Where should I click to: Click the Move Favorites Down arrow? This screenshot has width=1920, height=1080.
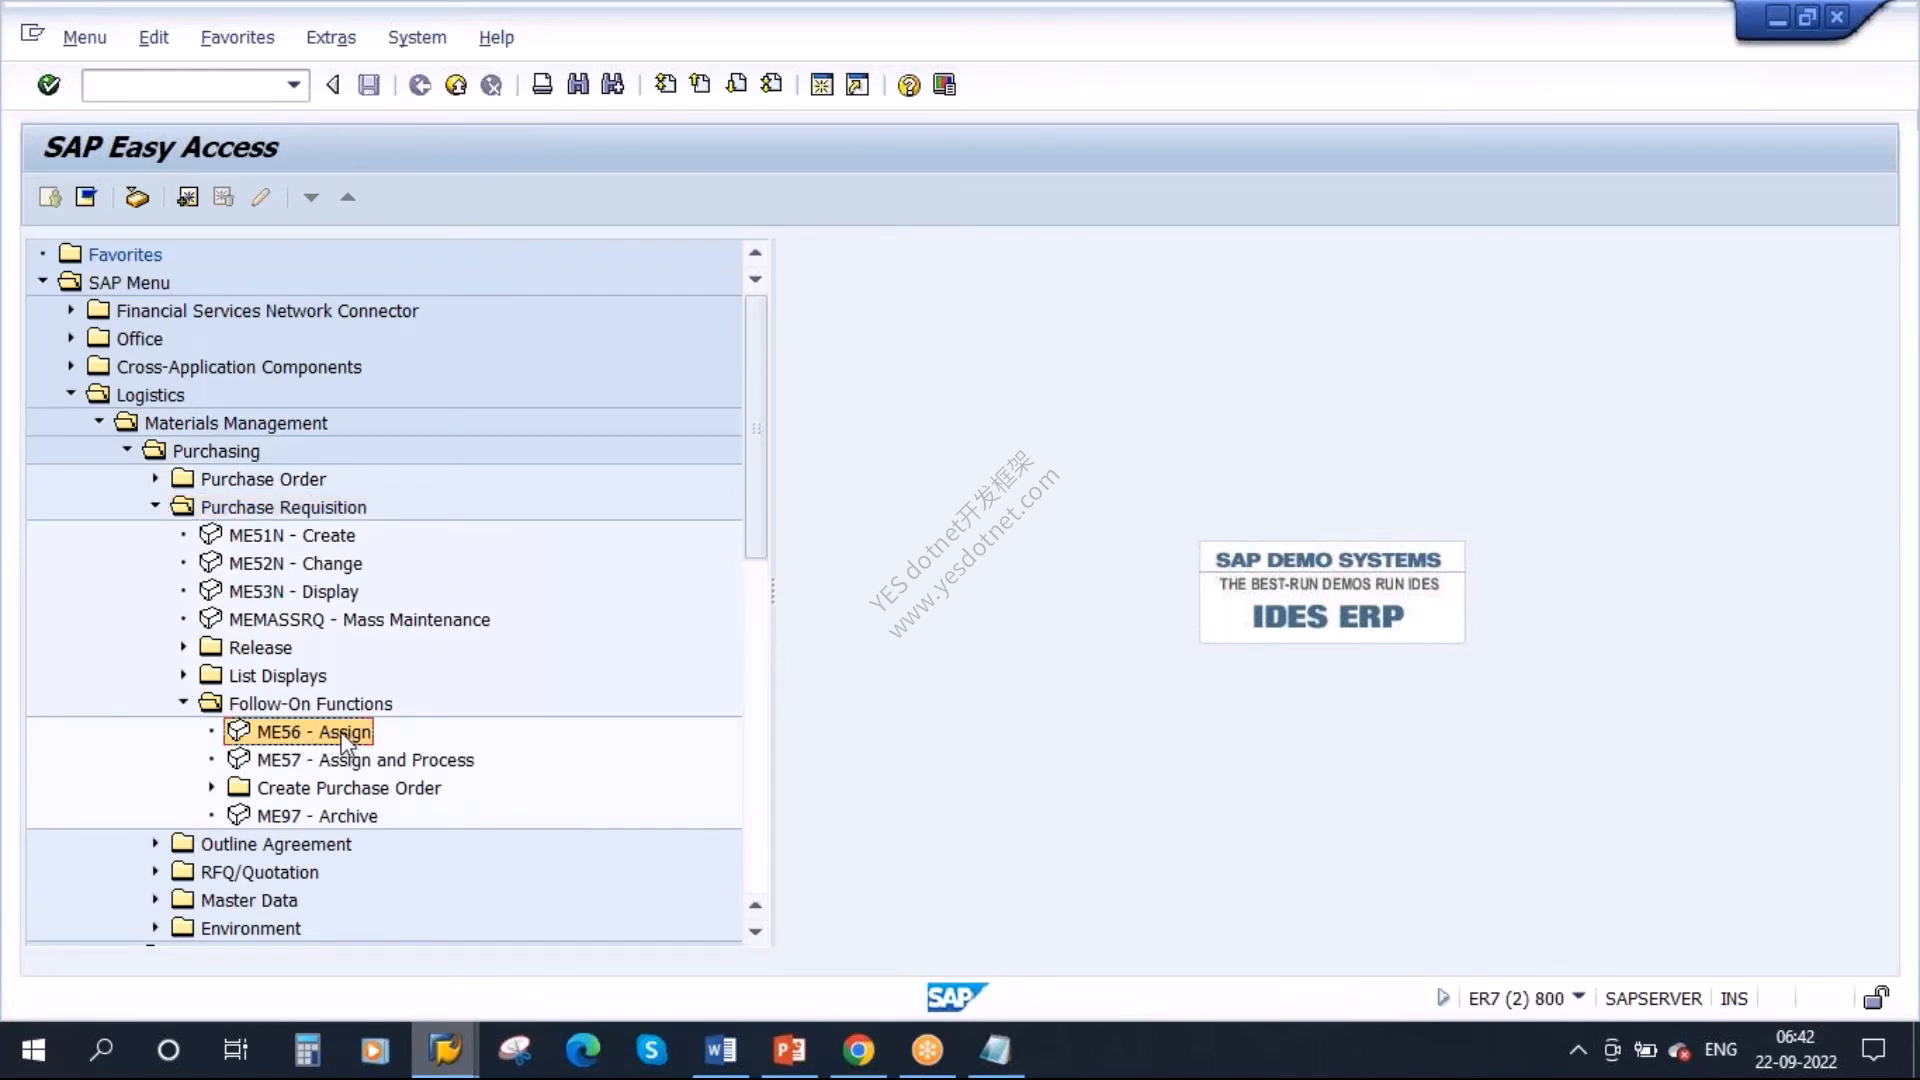(311, 198)
